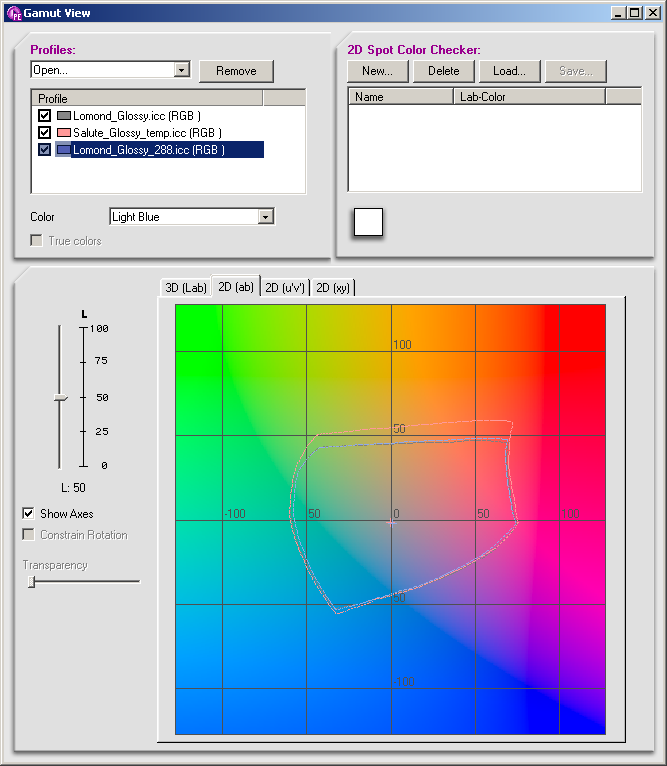The height and width of the screenshot is (766, 667).
Task: Open the 2D (xy) tab
Action: [x=333, y=288]
